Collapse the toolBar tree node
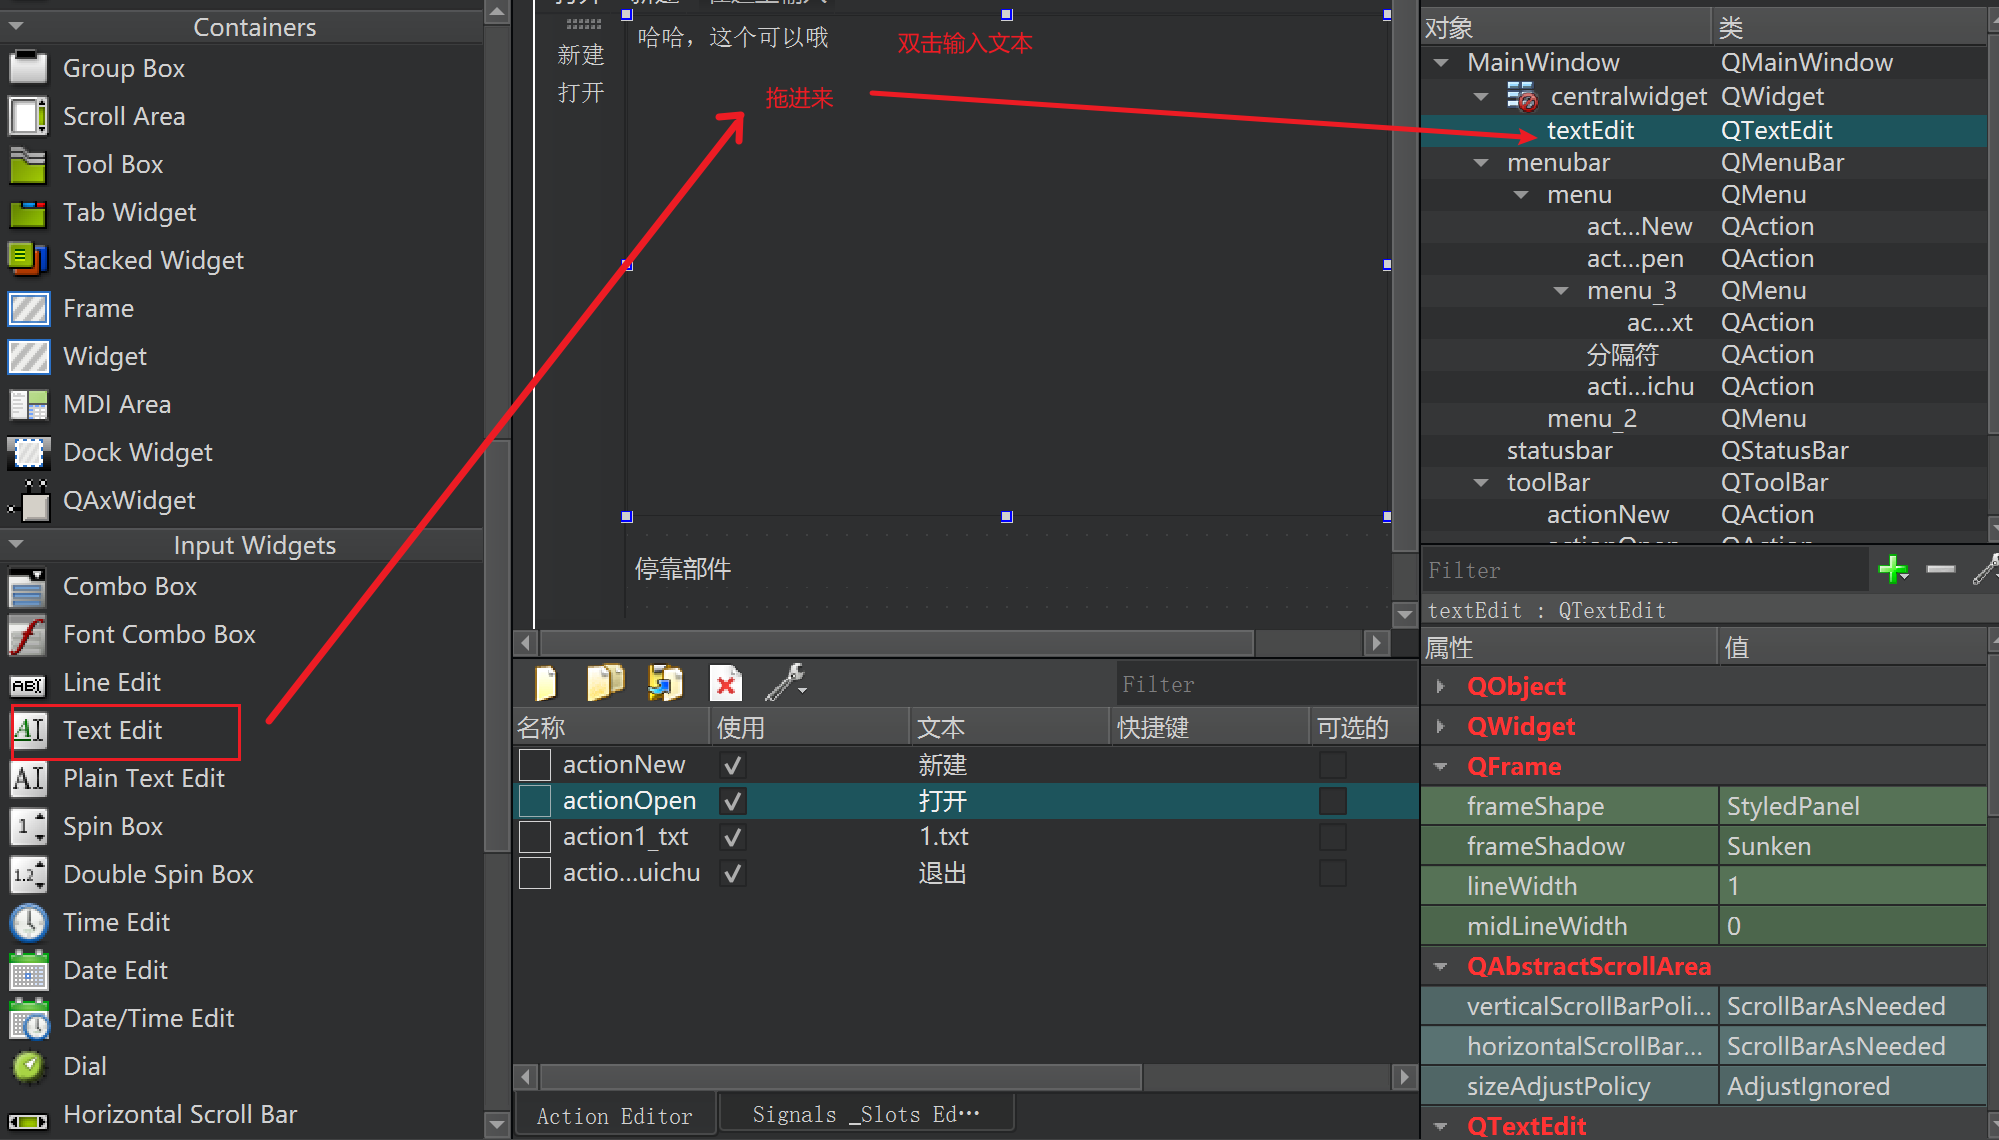The width and height of the screenshot is (1999, 1140). point(1481,482)
